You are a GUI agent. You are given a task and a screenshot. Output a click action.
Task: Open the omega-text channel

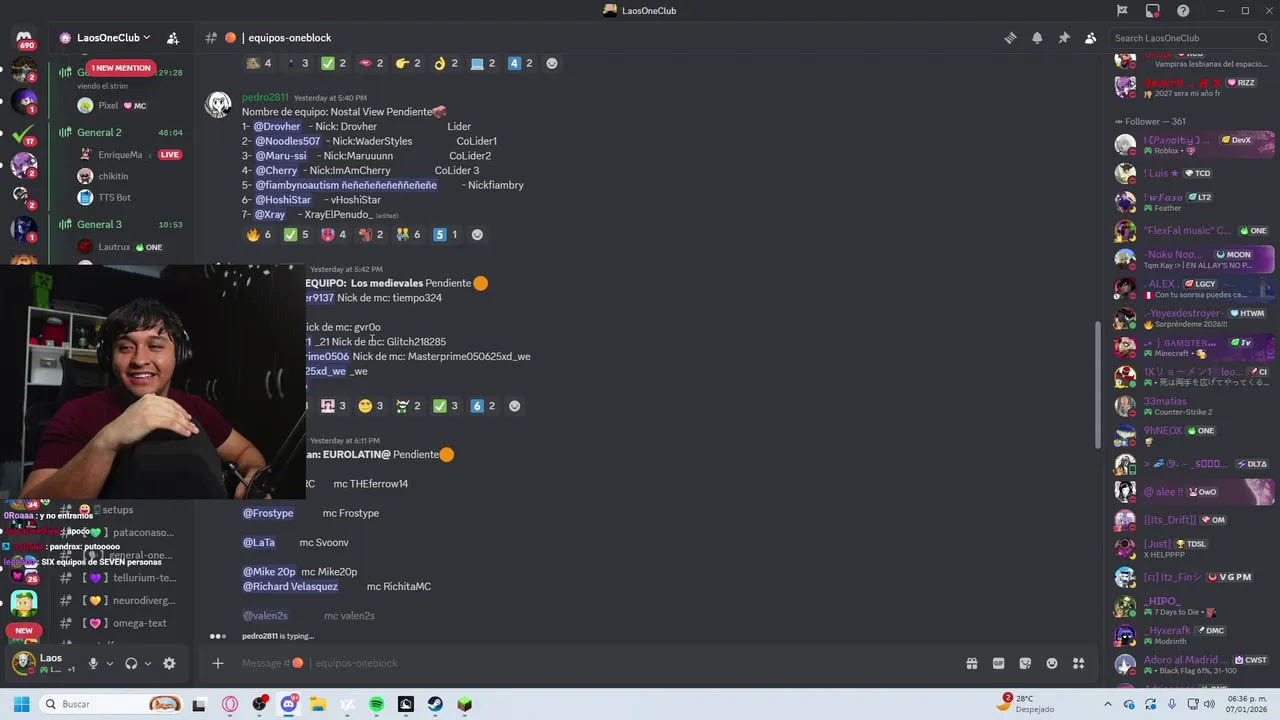120,623
